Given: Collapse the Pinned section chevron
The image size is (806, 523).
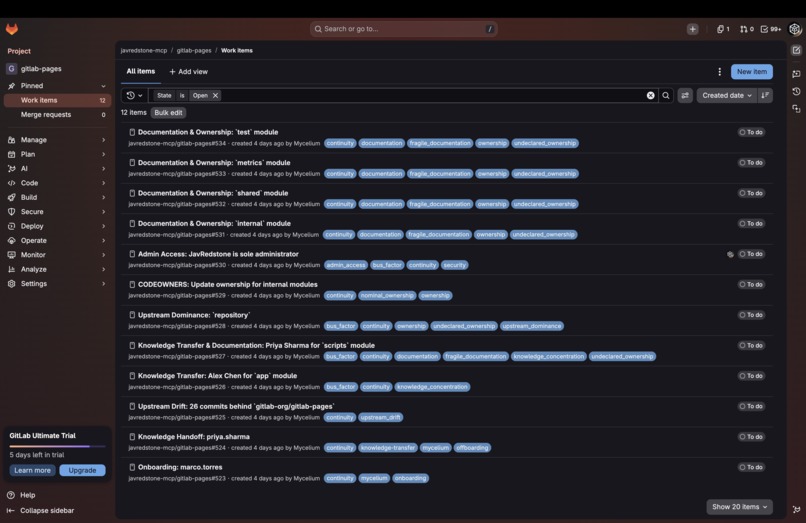Looking at the screenshot, I should coord(103,86).
